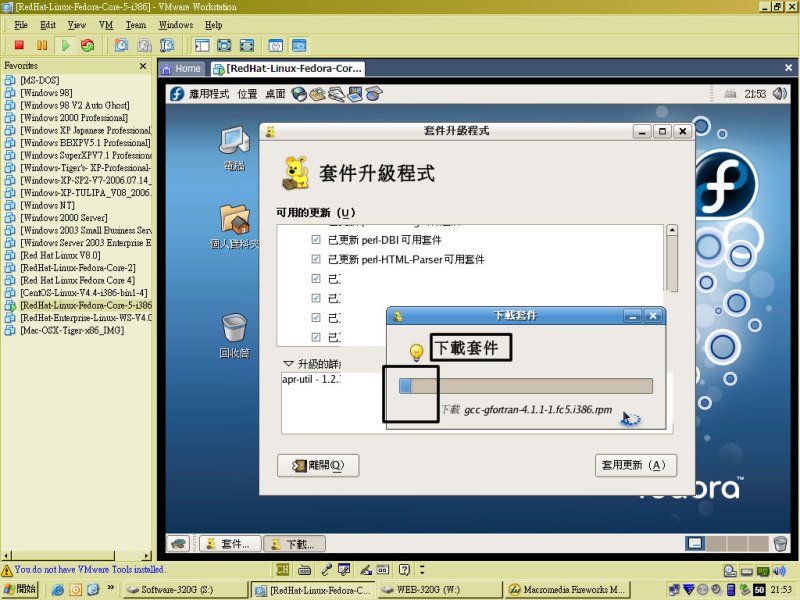Switch to 下載... window in Fedora taskbar

click(x=294, y=544)
